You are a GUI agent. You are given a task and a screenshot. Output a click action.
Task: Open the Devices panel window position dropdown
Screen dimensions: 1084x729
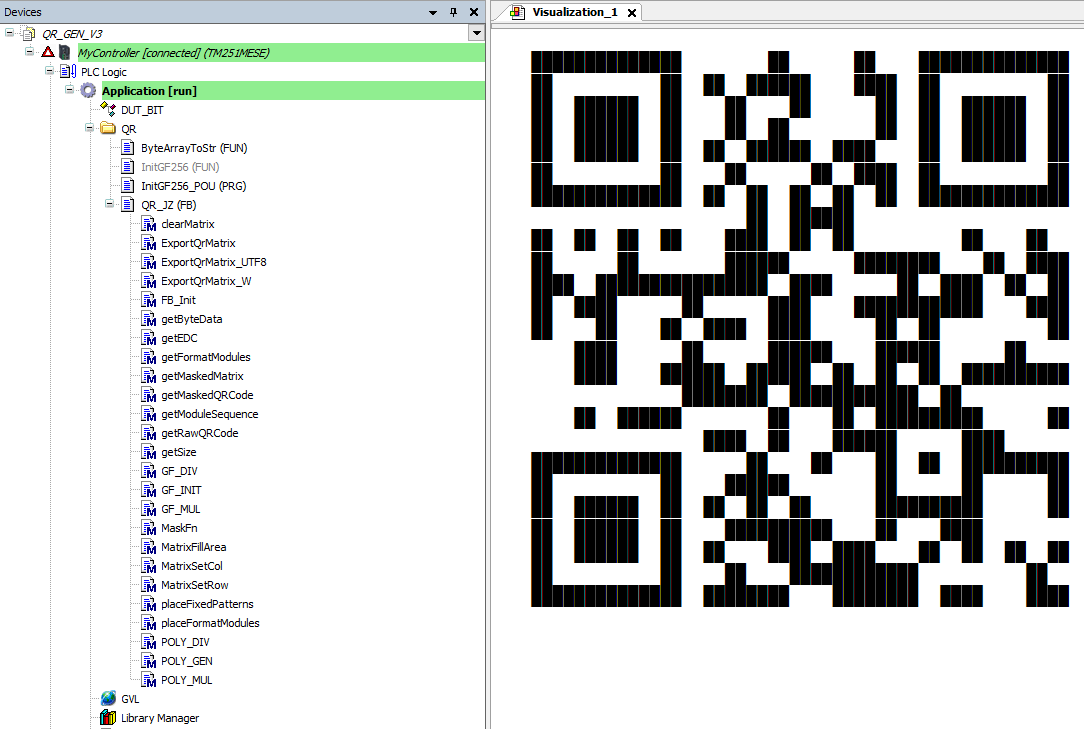[433, 12]
